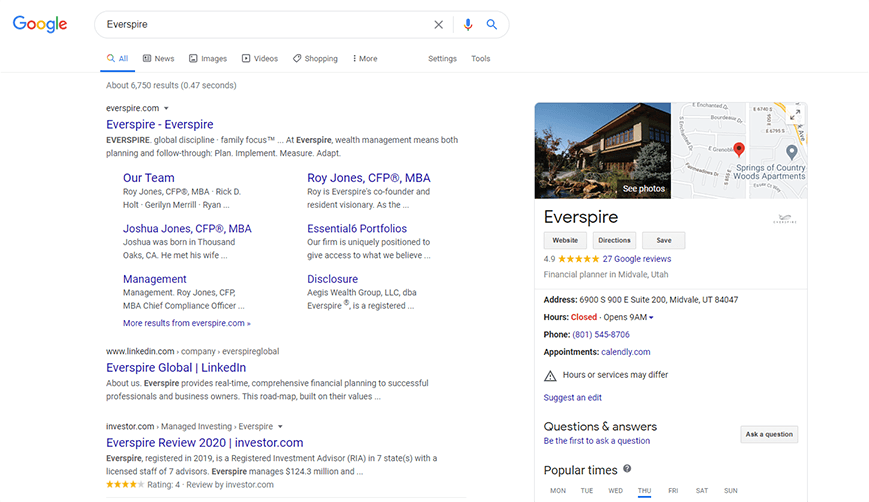Screen dimensions: 869x502
Task: Switch to the News tab
Action: pos(159,59)
